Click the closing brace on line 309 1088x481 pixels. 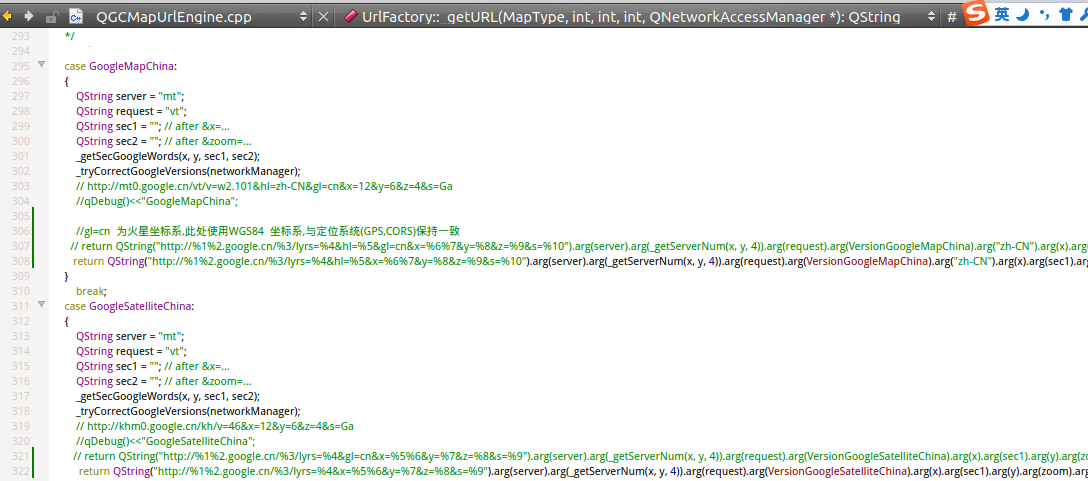pyautogui.click(x=67, y=276)
